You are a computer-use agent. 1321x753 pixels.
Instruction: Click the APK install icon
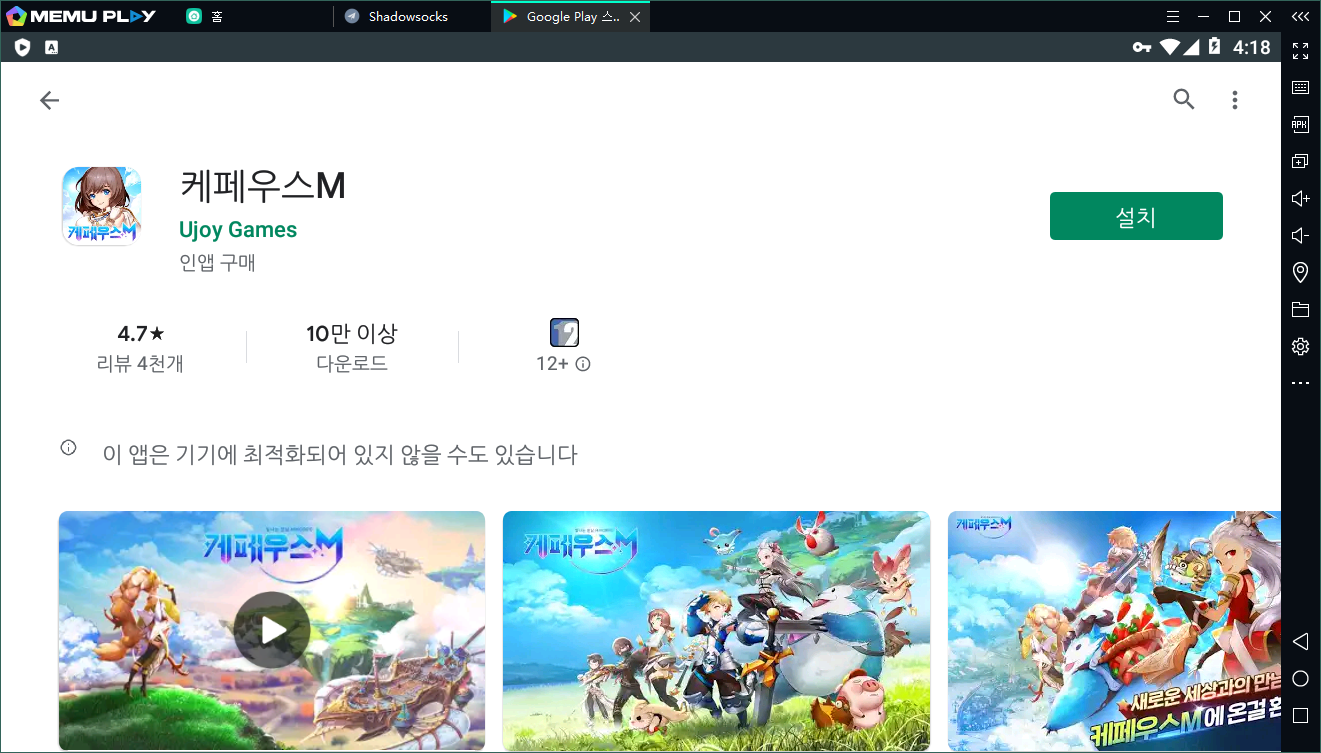coord(1300,124)
